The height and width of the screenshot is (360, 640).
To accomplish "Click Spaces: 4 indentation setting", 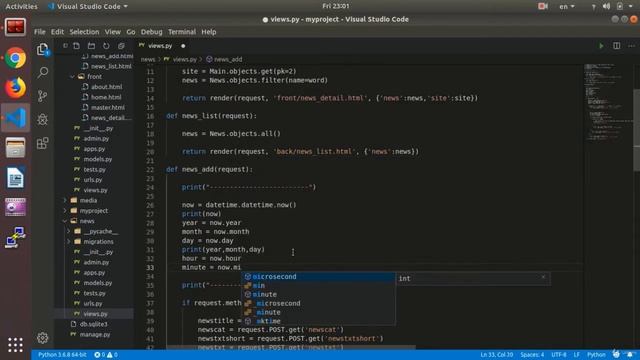I will (x=532, y=355).
